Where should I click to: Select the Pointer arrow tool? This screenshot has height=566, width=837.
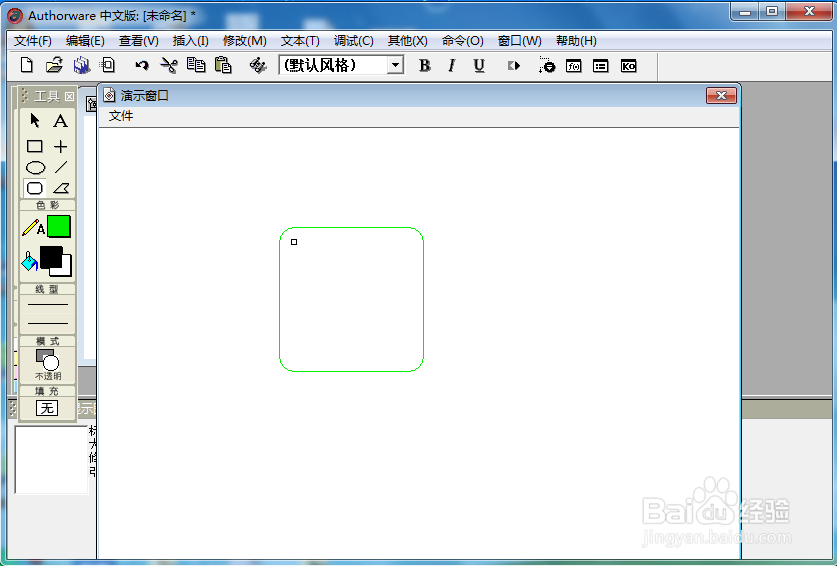[35, 121]
